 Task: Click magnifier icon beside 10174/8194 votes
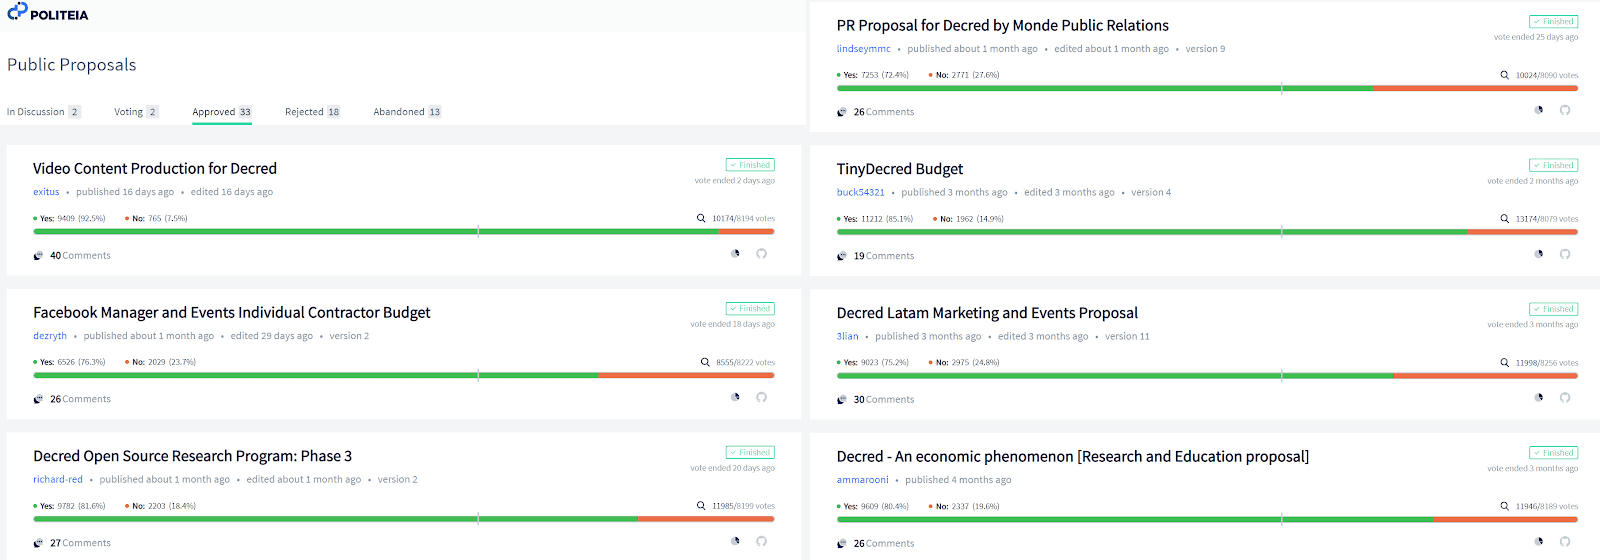tap(701, 218)
